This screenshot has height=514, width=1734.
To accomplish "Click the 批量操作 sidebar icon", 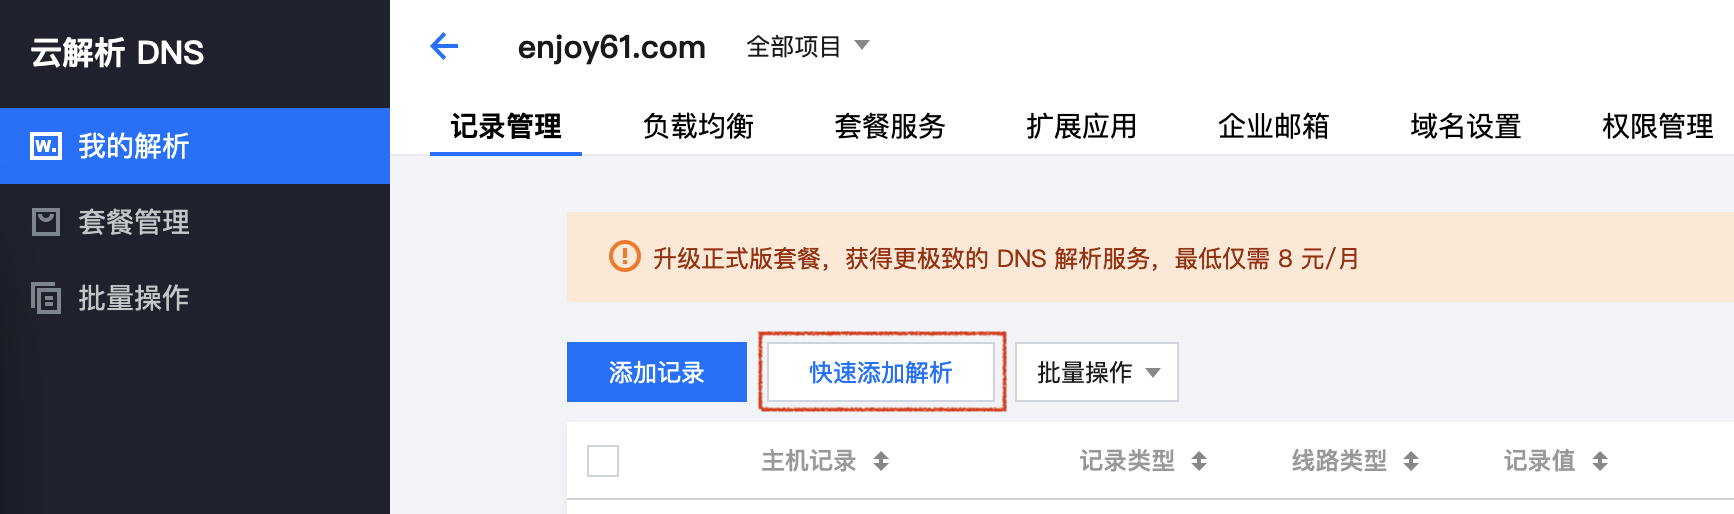I will [46, 298].
